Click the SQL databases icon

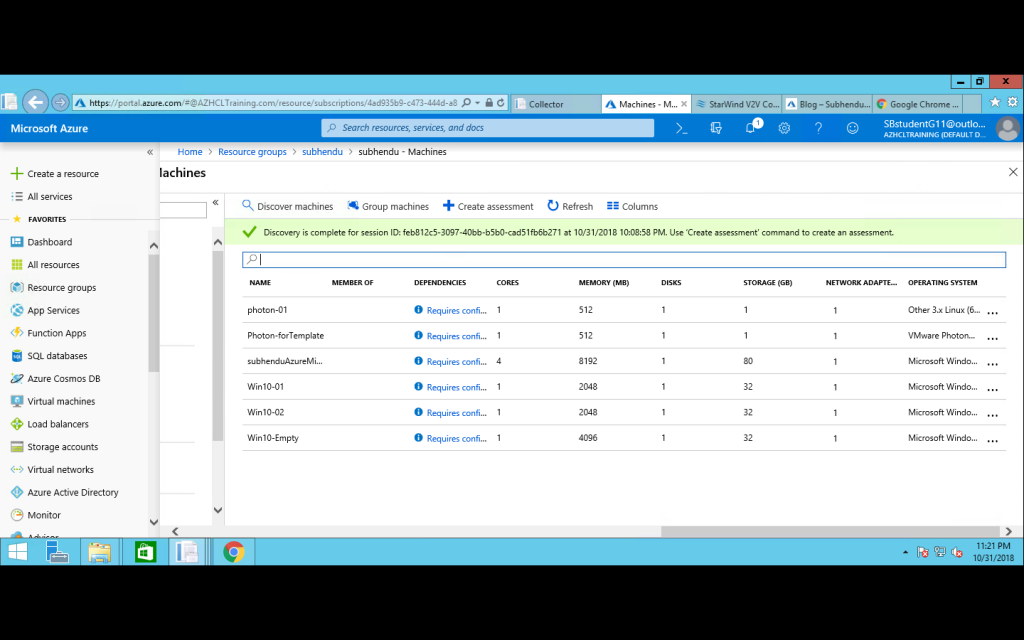coord(17,356)
